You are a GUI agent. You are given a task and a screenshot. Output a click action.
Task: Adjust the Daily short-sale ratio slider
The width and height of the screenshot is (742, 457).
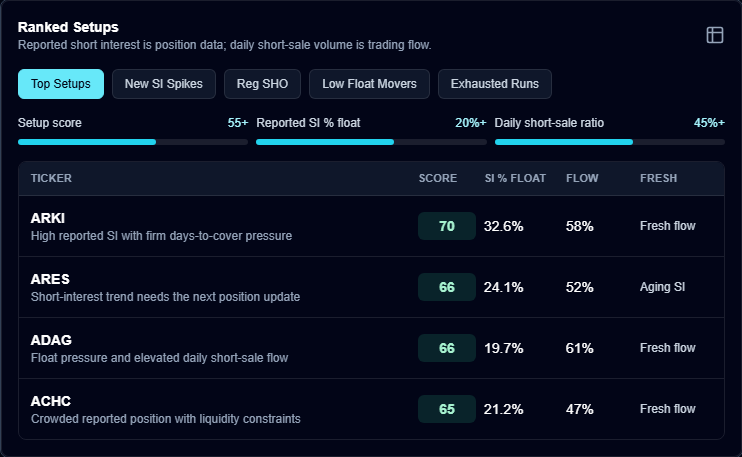pos(610,142)
